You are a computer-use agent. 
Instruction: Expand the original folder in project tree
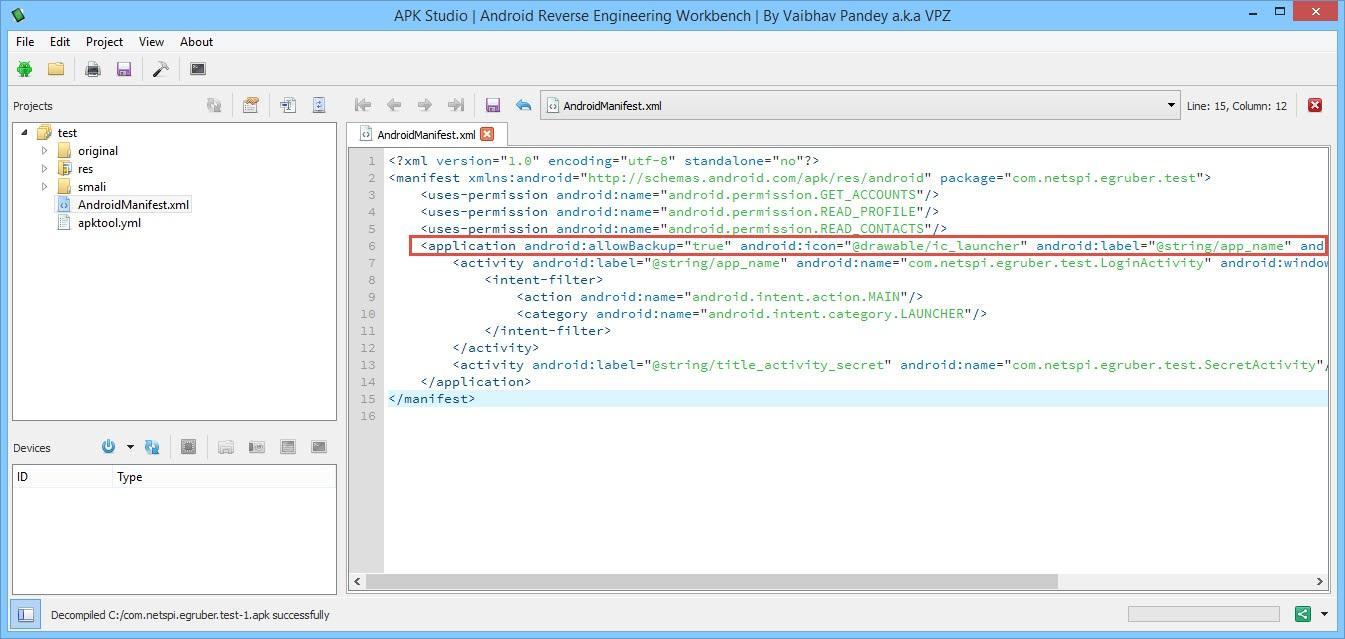[x=44, y=151]
